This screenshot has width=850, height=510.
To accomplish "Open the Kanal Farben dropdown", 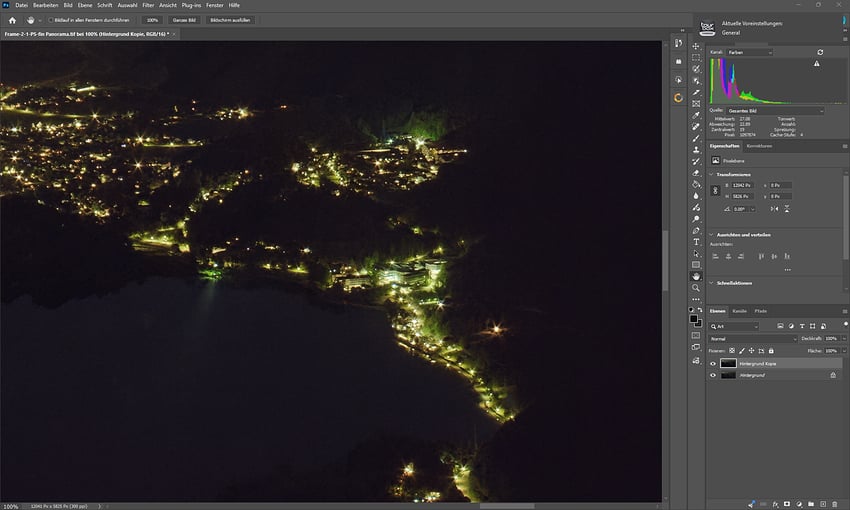I will click(749, 52).
